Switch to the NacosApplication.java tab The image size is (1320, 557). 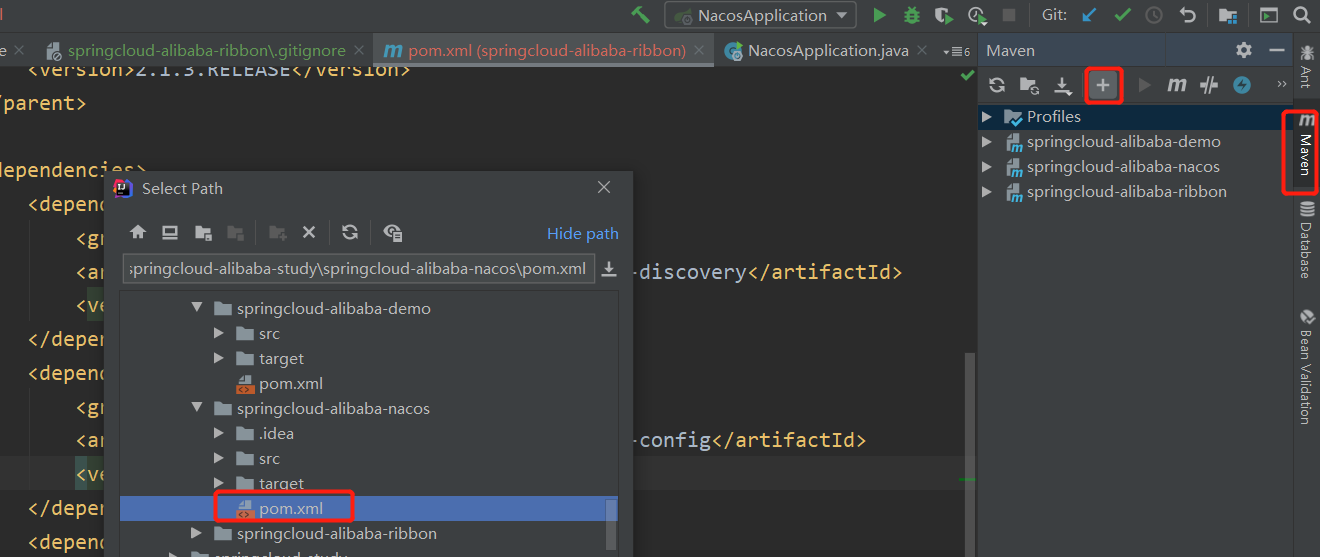pos(828,50)
